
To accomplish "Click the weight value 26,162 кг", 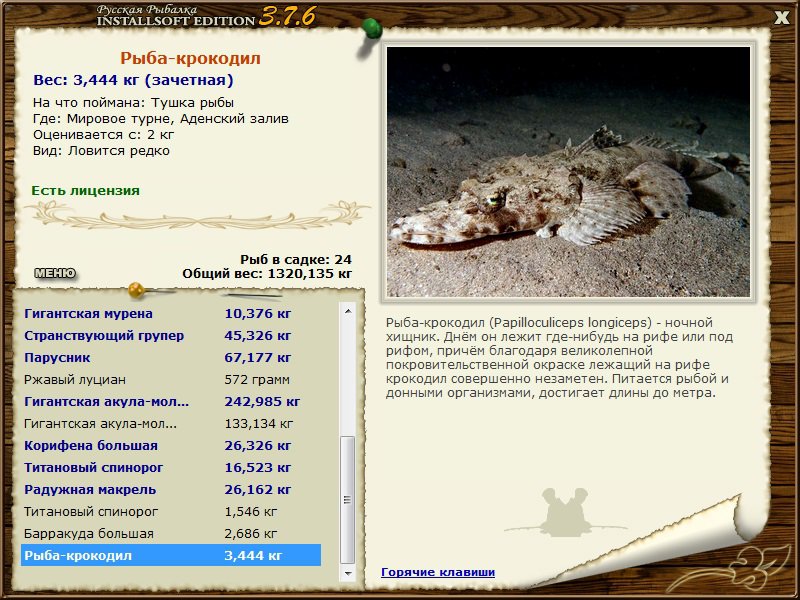I will coord(258,489).
